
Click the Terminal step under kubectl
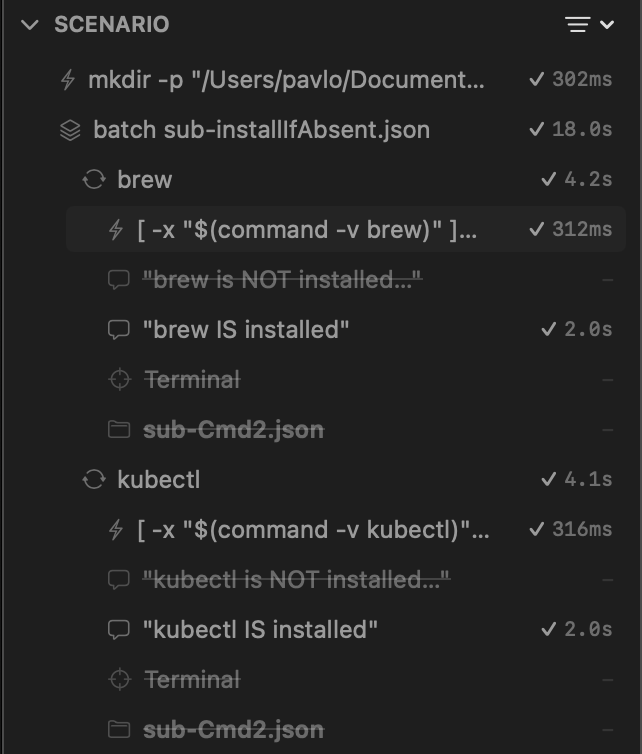point(192,680)
